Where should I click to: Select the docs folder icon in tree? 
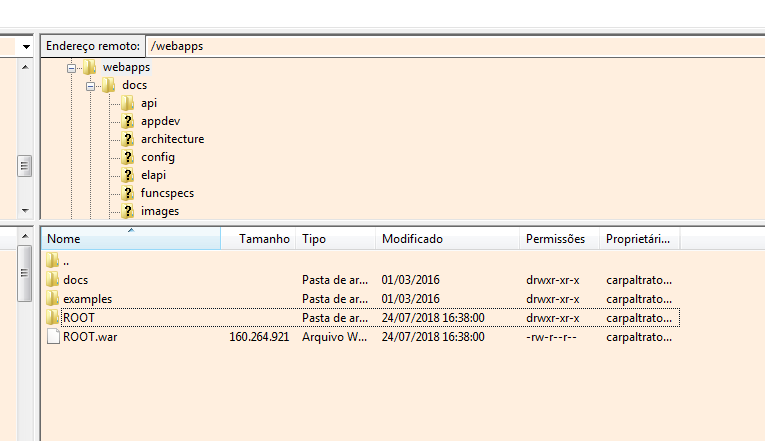point(108,85)
